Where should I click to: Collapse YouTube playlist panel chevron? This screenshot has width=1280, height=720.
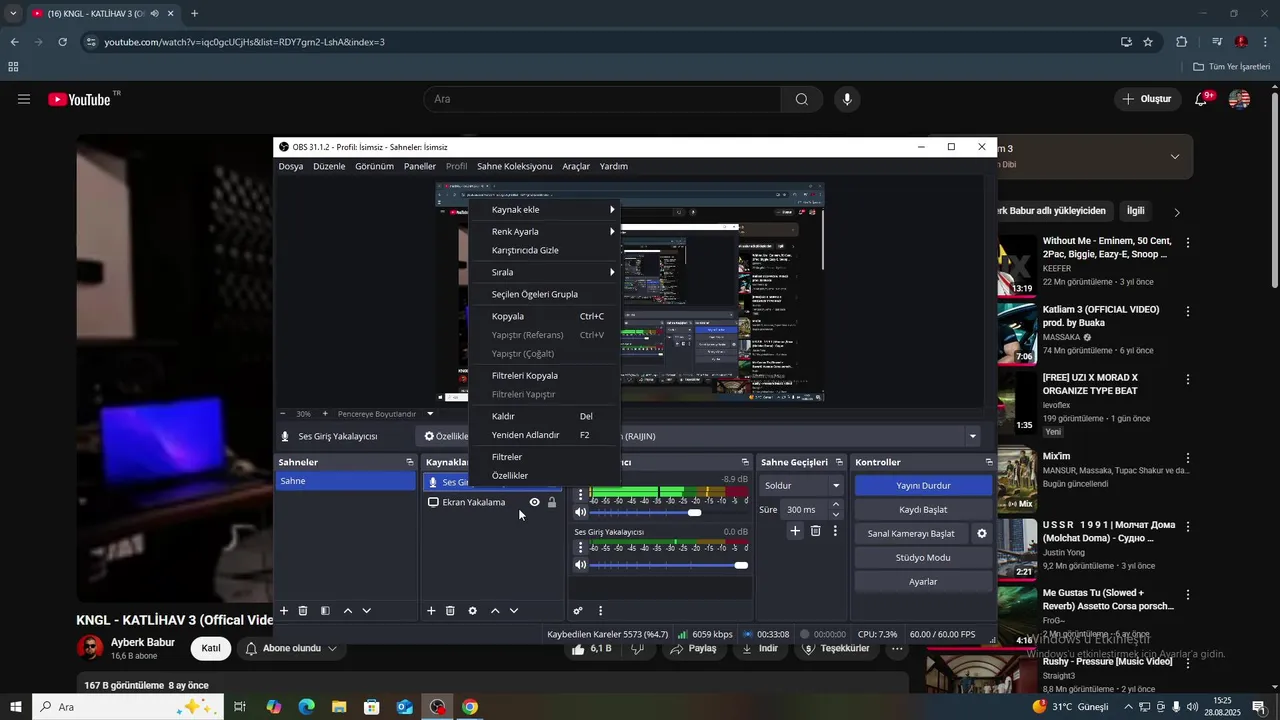click(1175, 156)
